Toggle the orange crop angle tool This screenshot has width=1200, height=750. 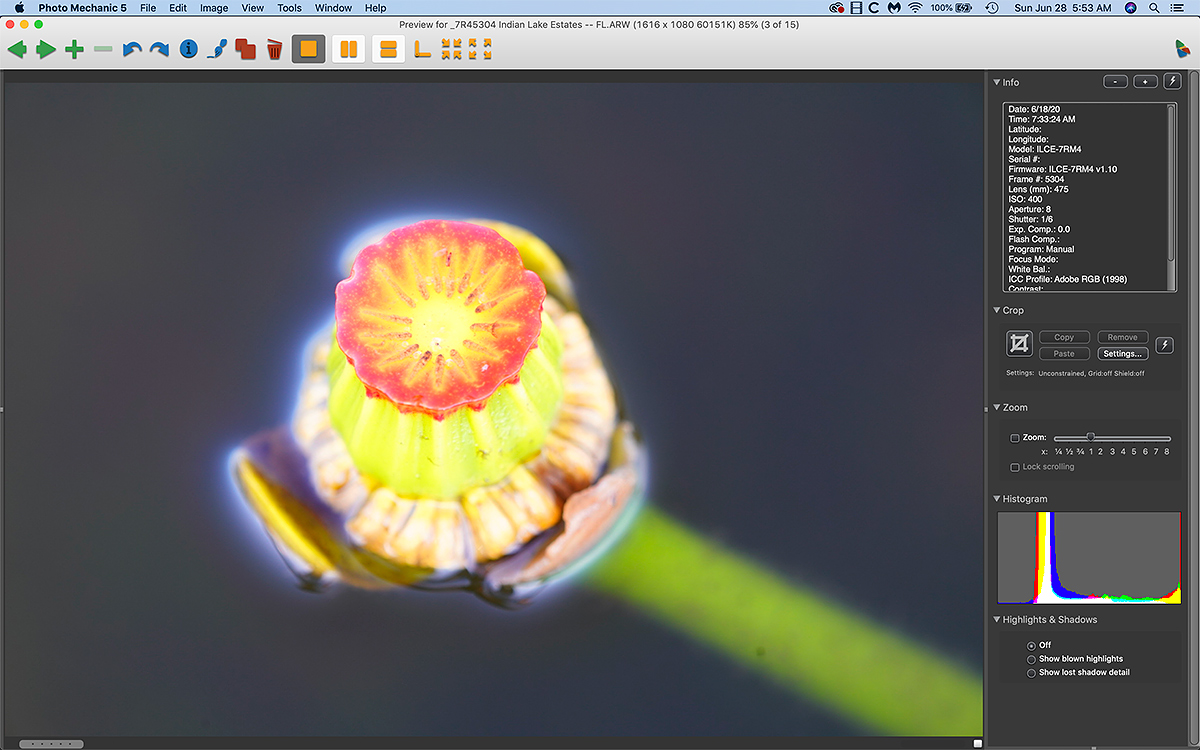423,49
